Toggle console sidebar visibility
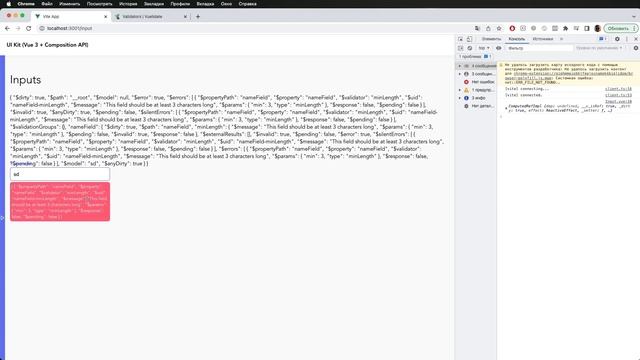Viewport: 640px width, 360px height. (460, 48)
